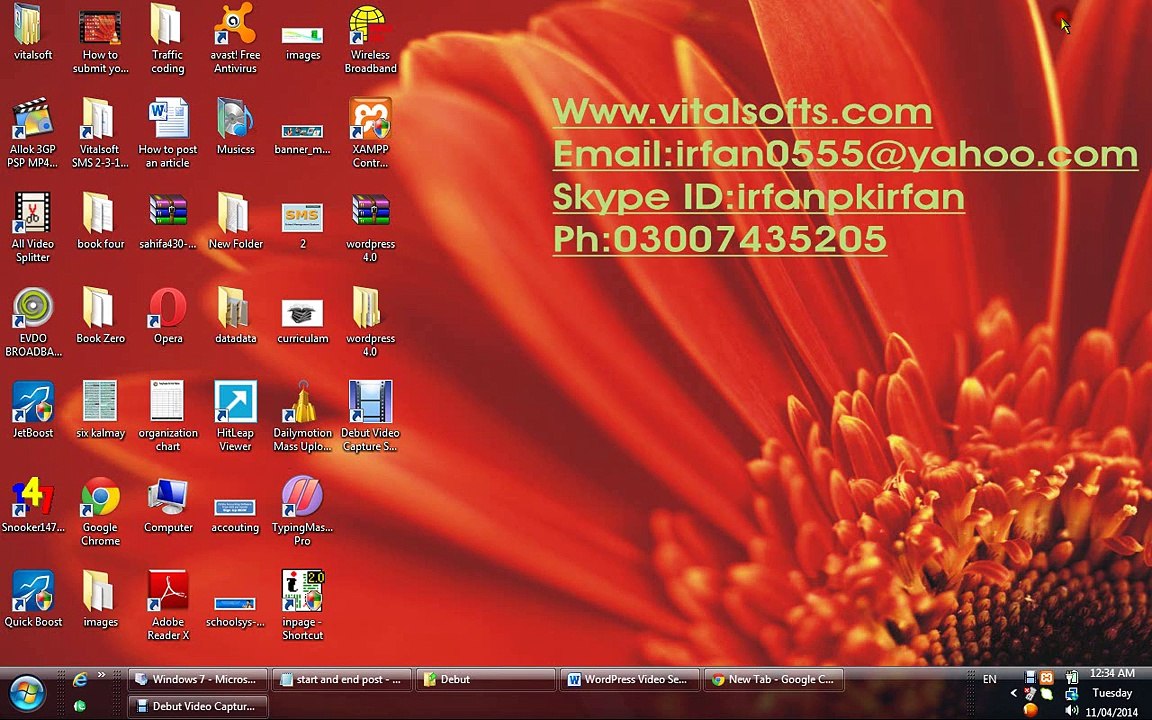The height and width of the screenshot is (720, 1152).
Task: Open the network tray icon
Action: coord(1071,693)
